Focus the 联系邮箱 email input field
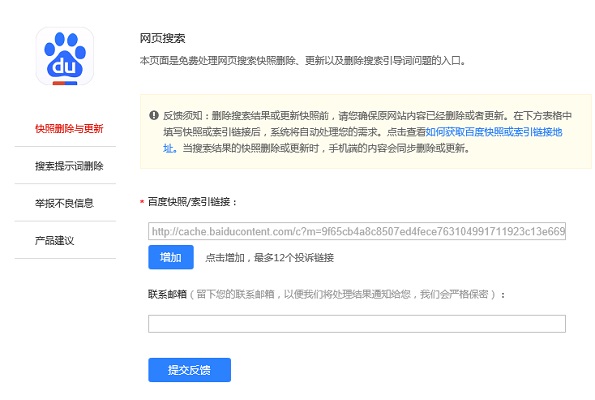The height and width of the screenshot is (400, 595). click(x=357, y=324)
